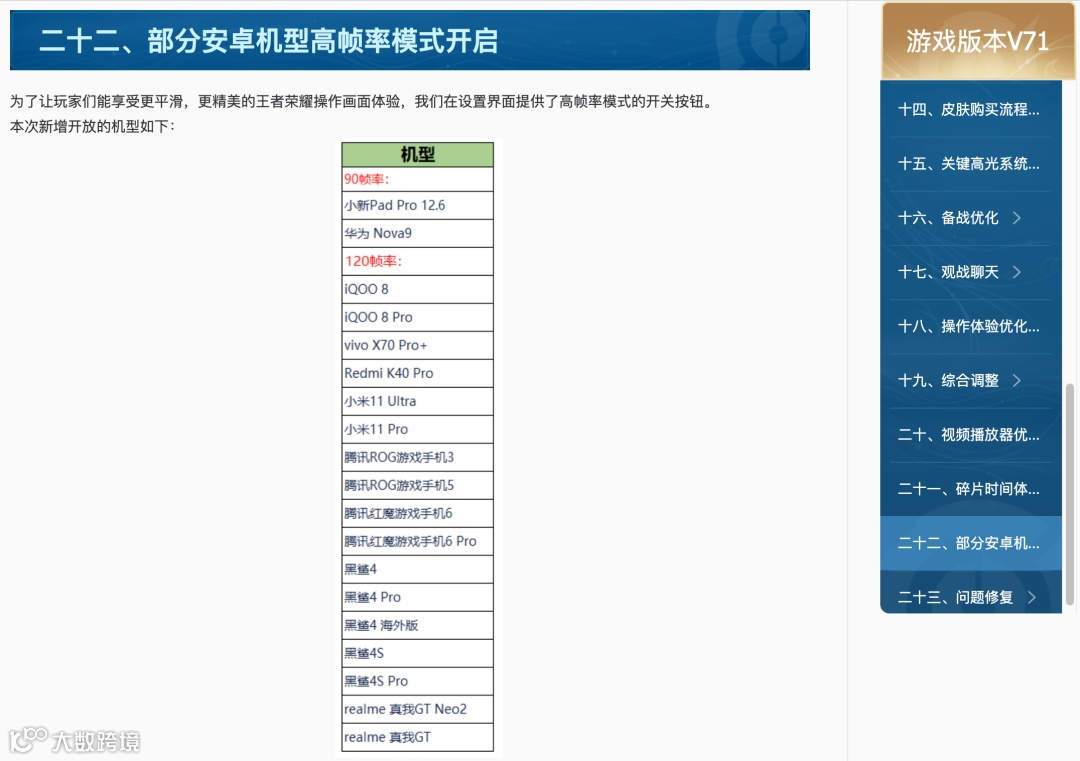This screenshot has width=1080, height=761.
Task: Open sidebar item 十四、皮肤购买流程
Action: (970, 110)
